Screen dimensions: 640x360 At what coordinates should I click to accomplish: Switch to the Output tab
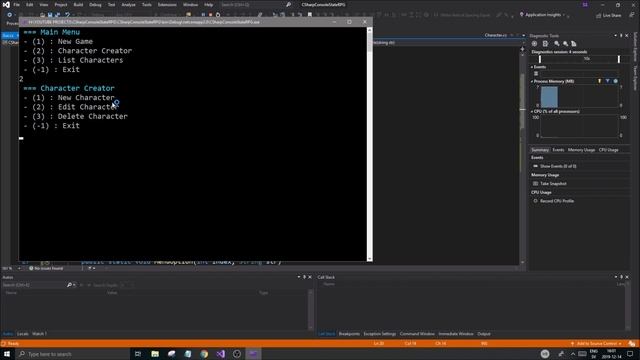point(484,334)
